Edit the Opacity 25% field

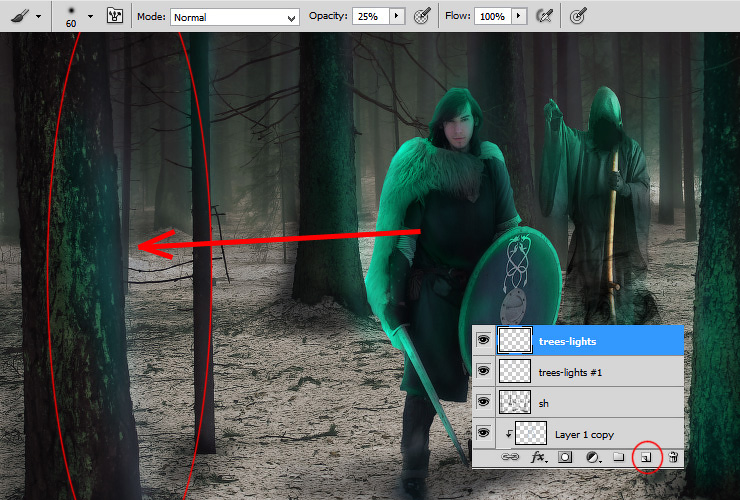[371, 17]
